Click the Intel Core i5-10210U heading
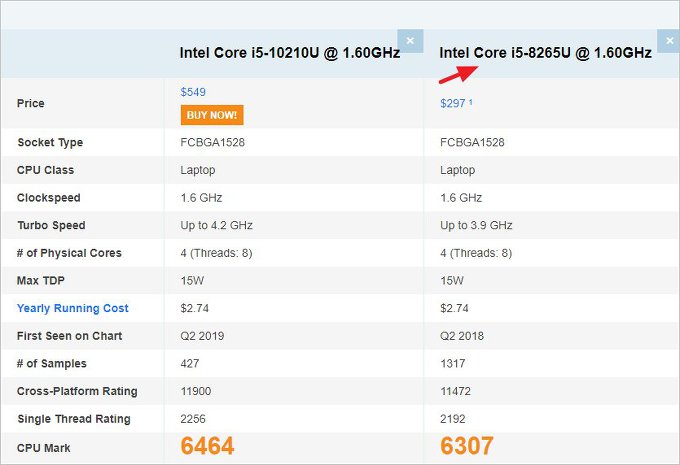This screenshot has width=680, height=465. (x=290, y=53)
